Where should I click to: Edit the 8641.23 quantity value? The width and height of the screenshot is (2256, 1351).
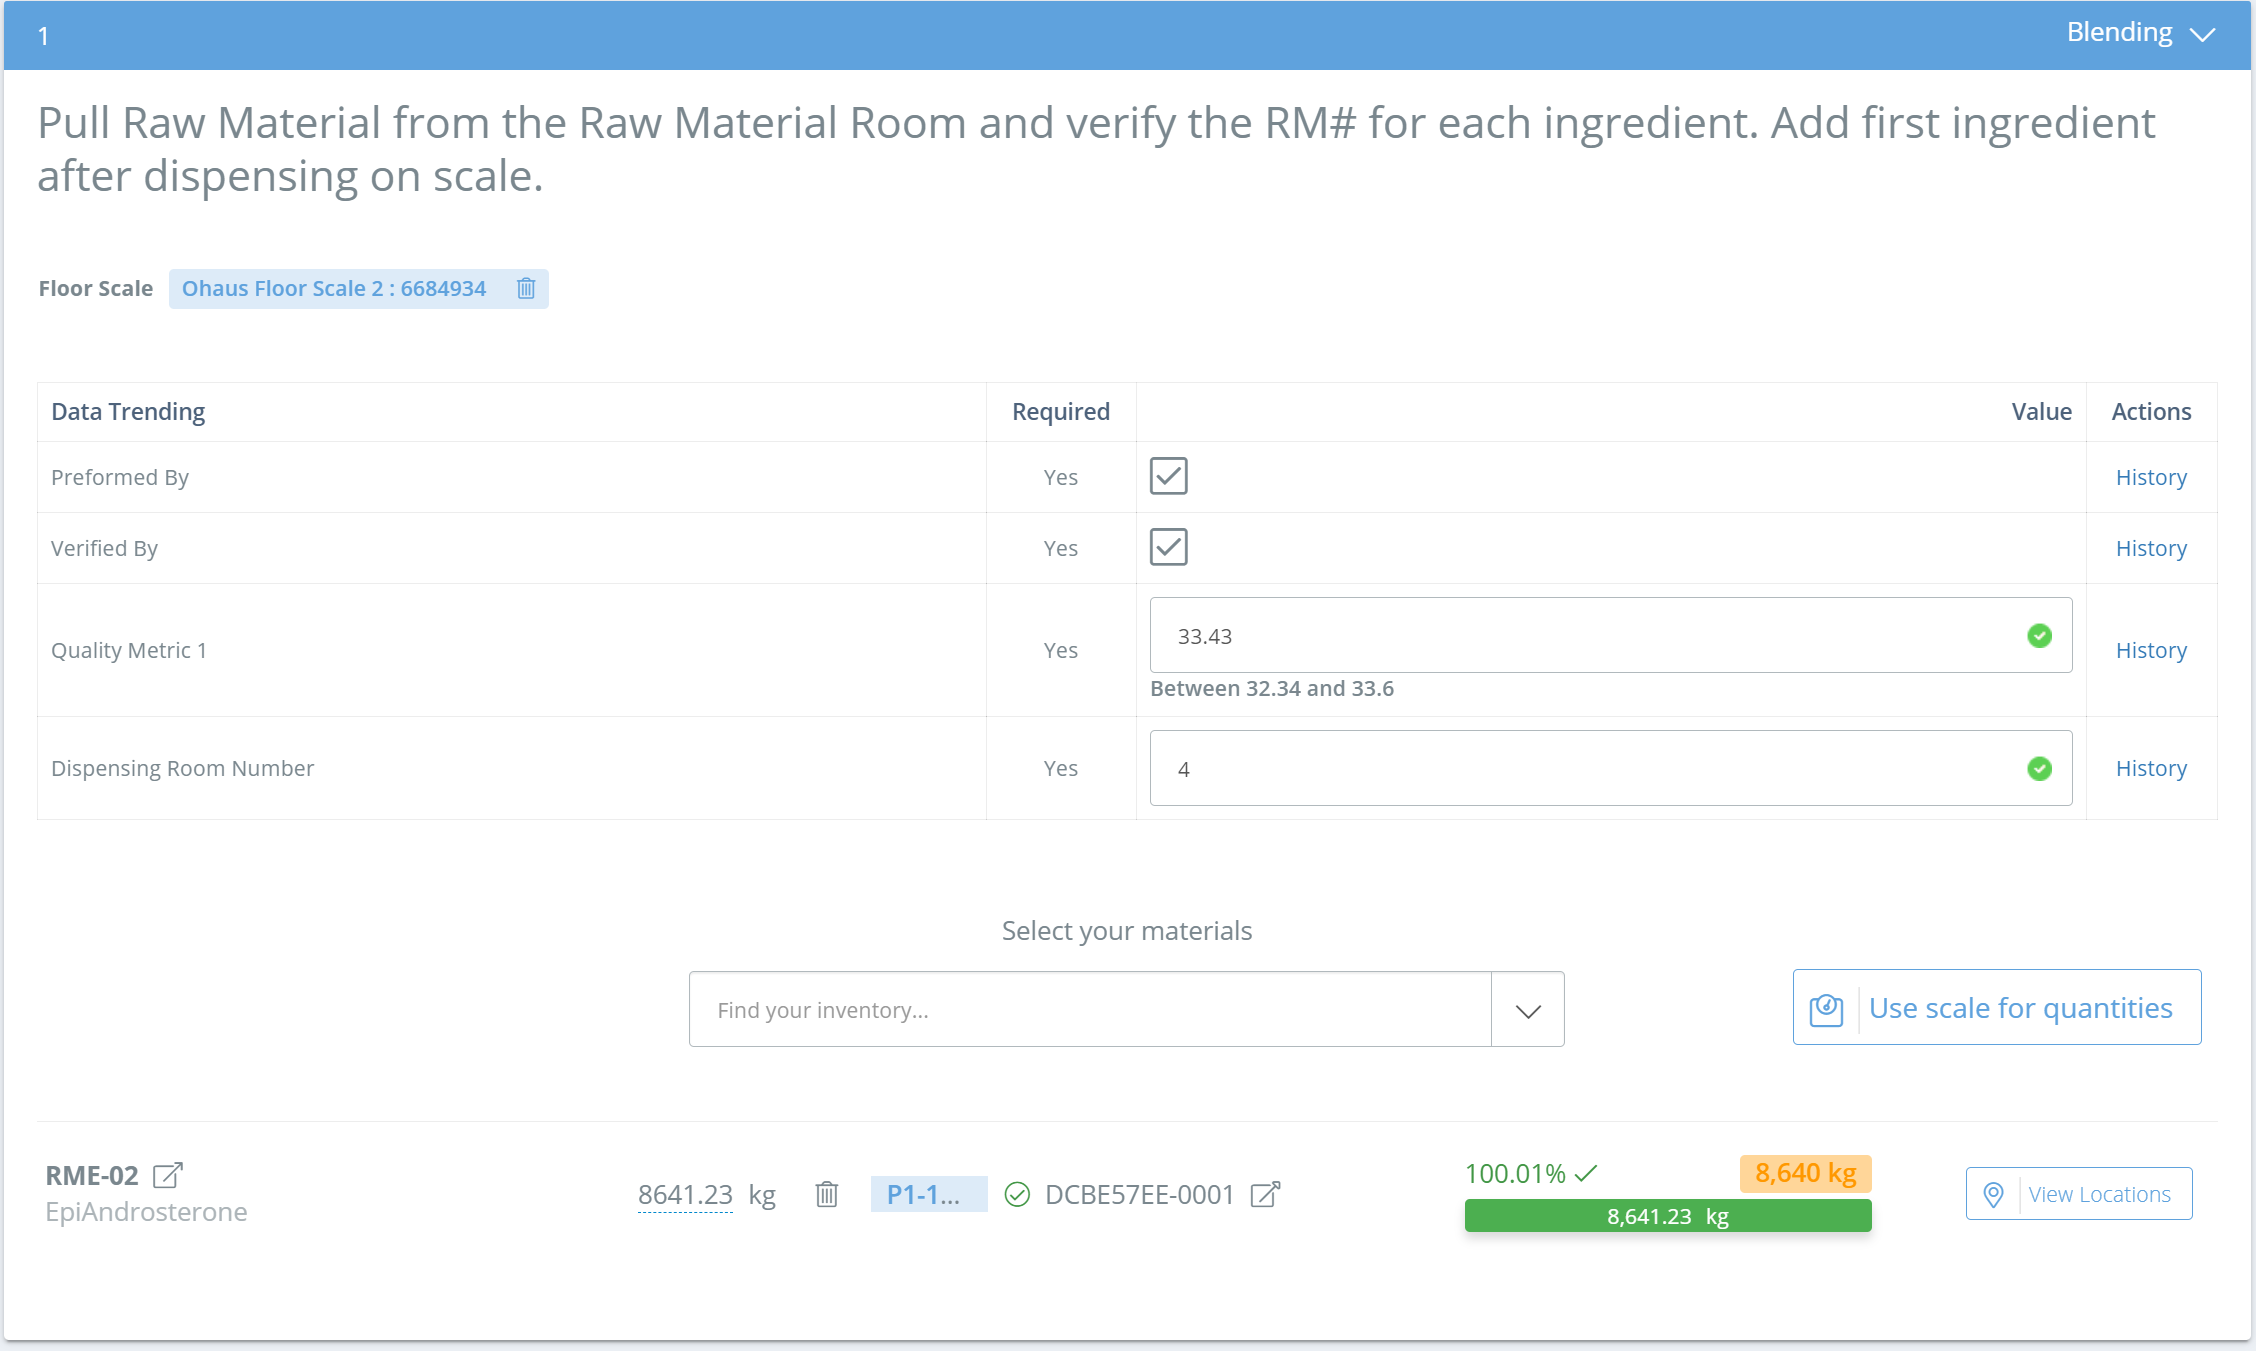click(x=685, y=1194)
